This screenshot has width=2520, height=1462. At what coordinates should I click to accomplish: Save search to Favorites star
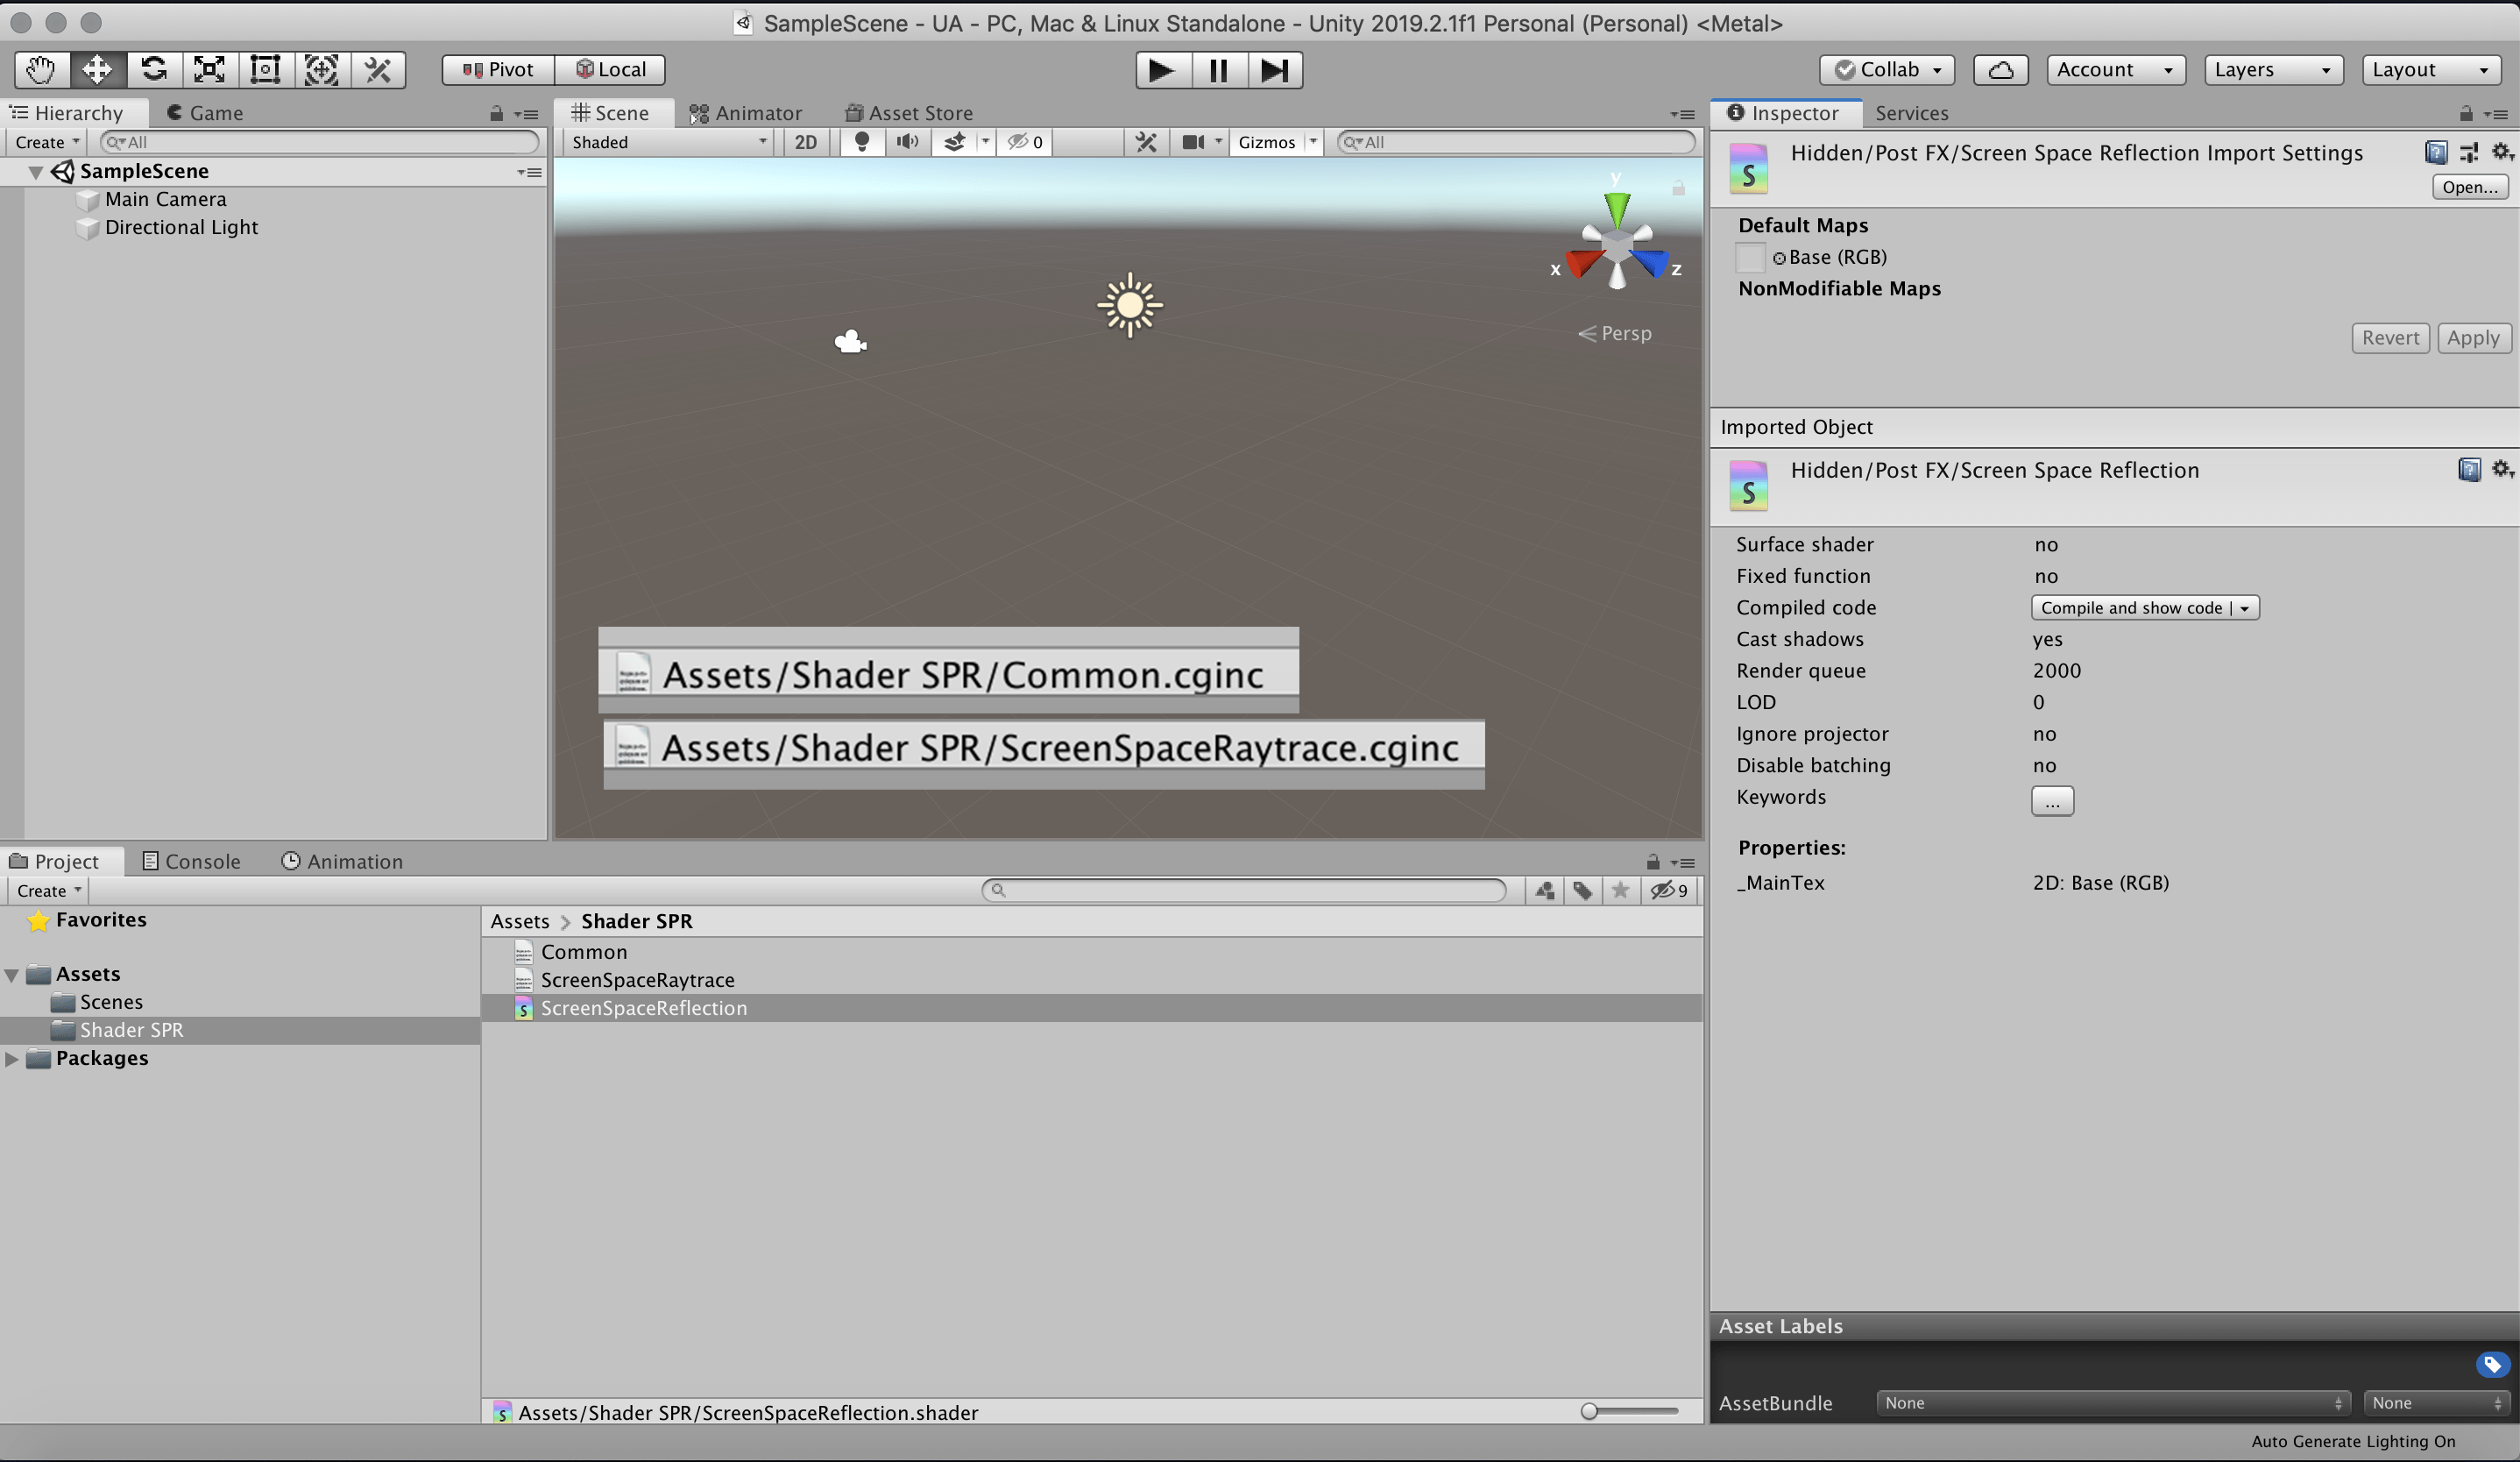1621,890
